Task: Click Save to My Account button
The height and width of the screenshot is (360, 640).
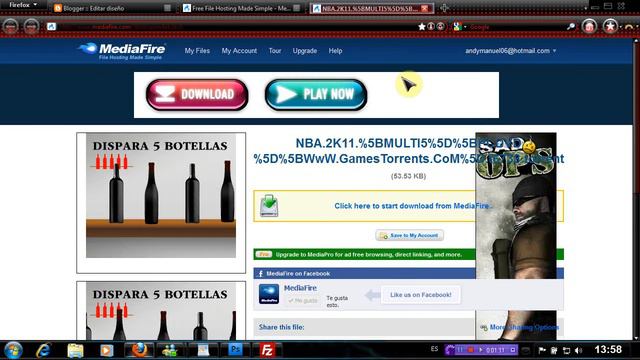Action: click(409, 236)
